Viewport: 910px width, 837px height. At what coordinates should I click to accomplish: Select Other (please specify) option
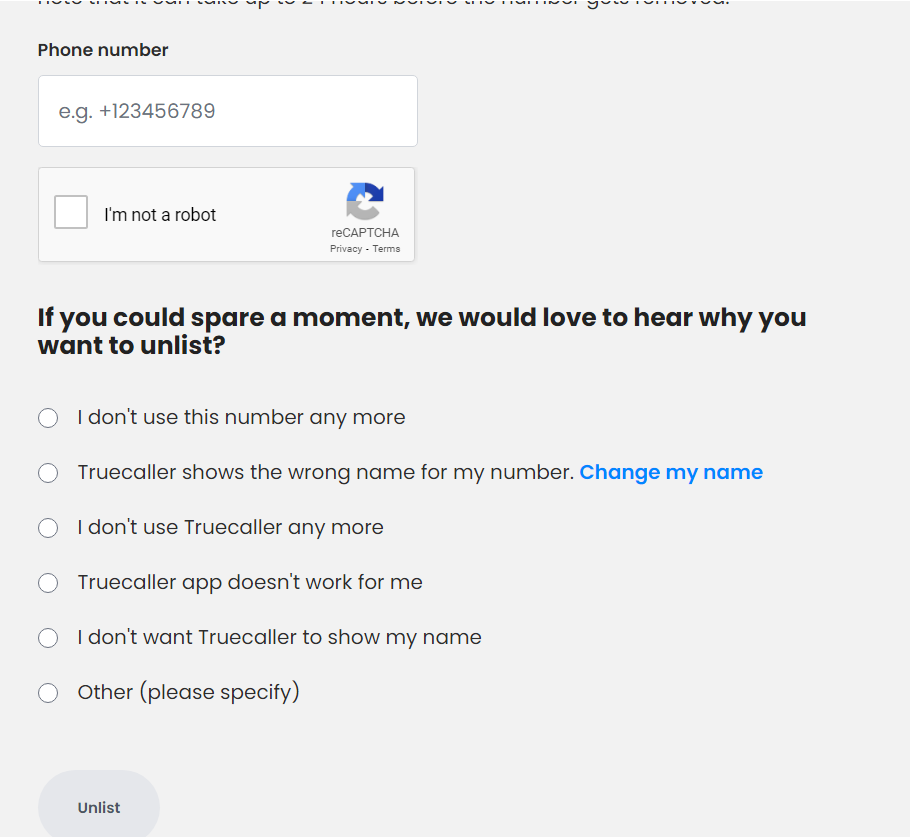point(48,693)
